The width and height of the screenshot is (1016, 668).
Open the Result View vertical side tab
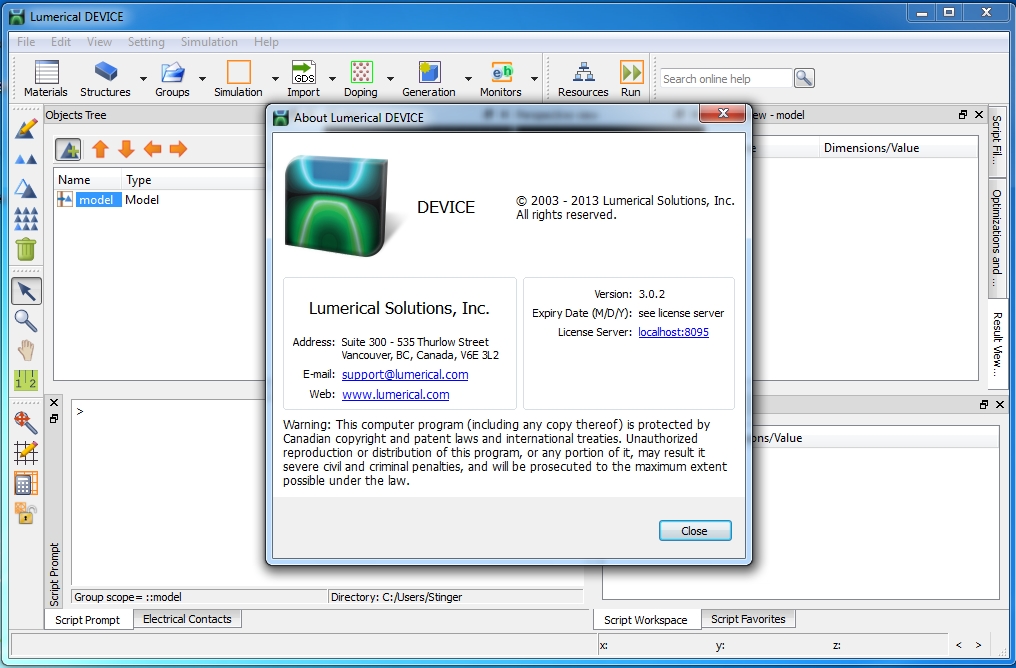(x=996, y=343)
